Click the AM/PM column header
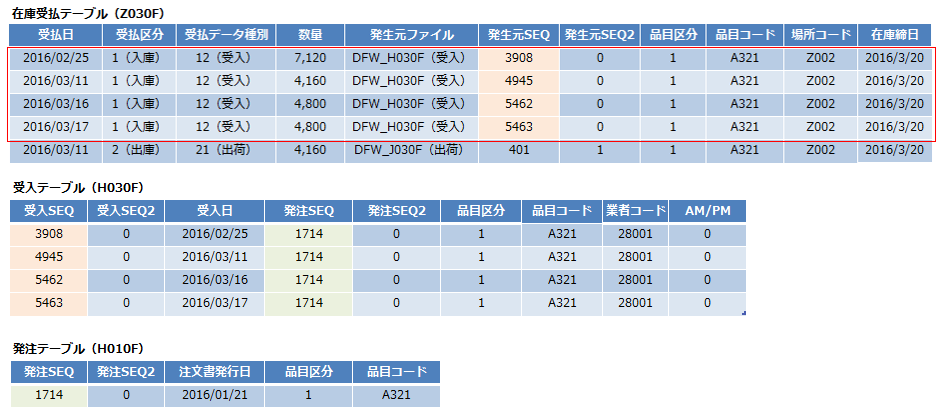This screenshot has width=944, height=420. 707,211
